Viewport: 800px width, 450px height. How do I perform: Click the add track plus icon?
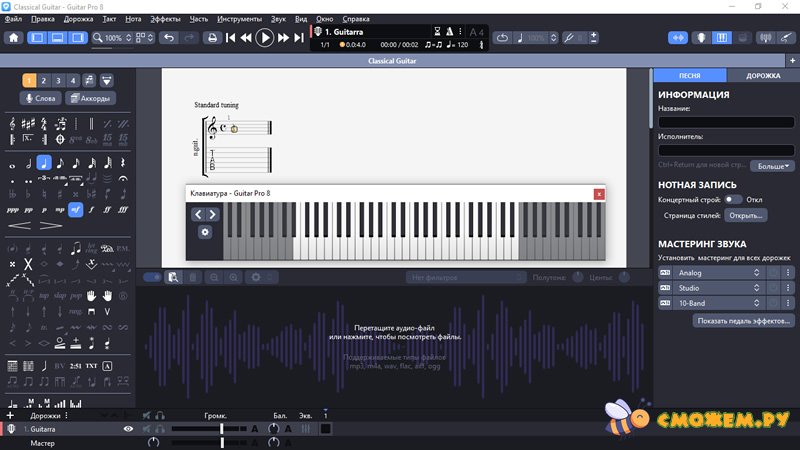coord(10,415)
